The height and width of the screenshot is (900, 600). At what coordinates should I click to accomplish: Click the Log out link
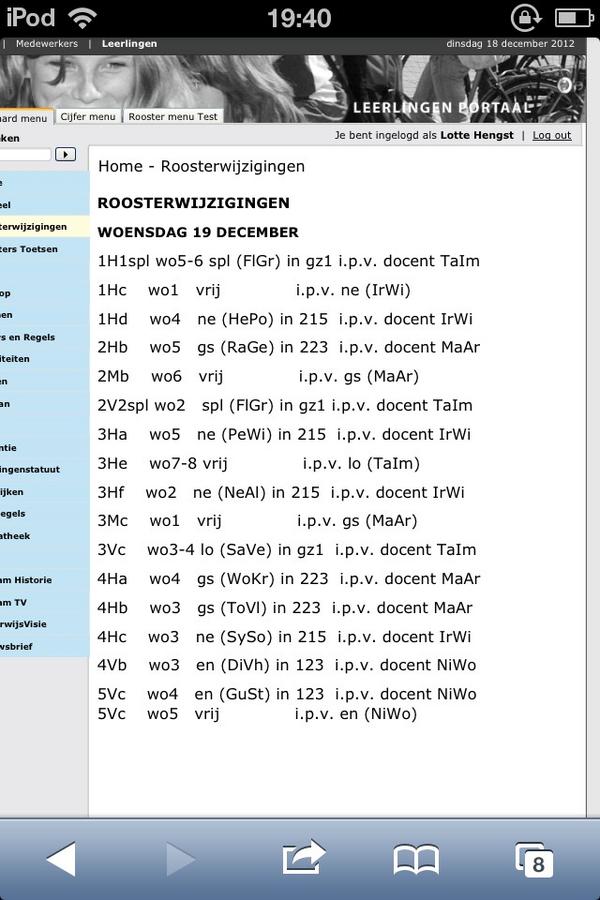[552, 135]
